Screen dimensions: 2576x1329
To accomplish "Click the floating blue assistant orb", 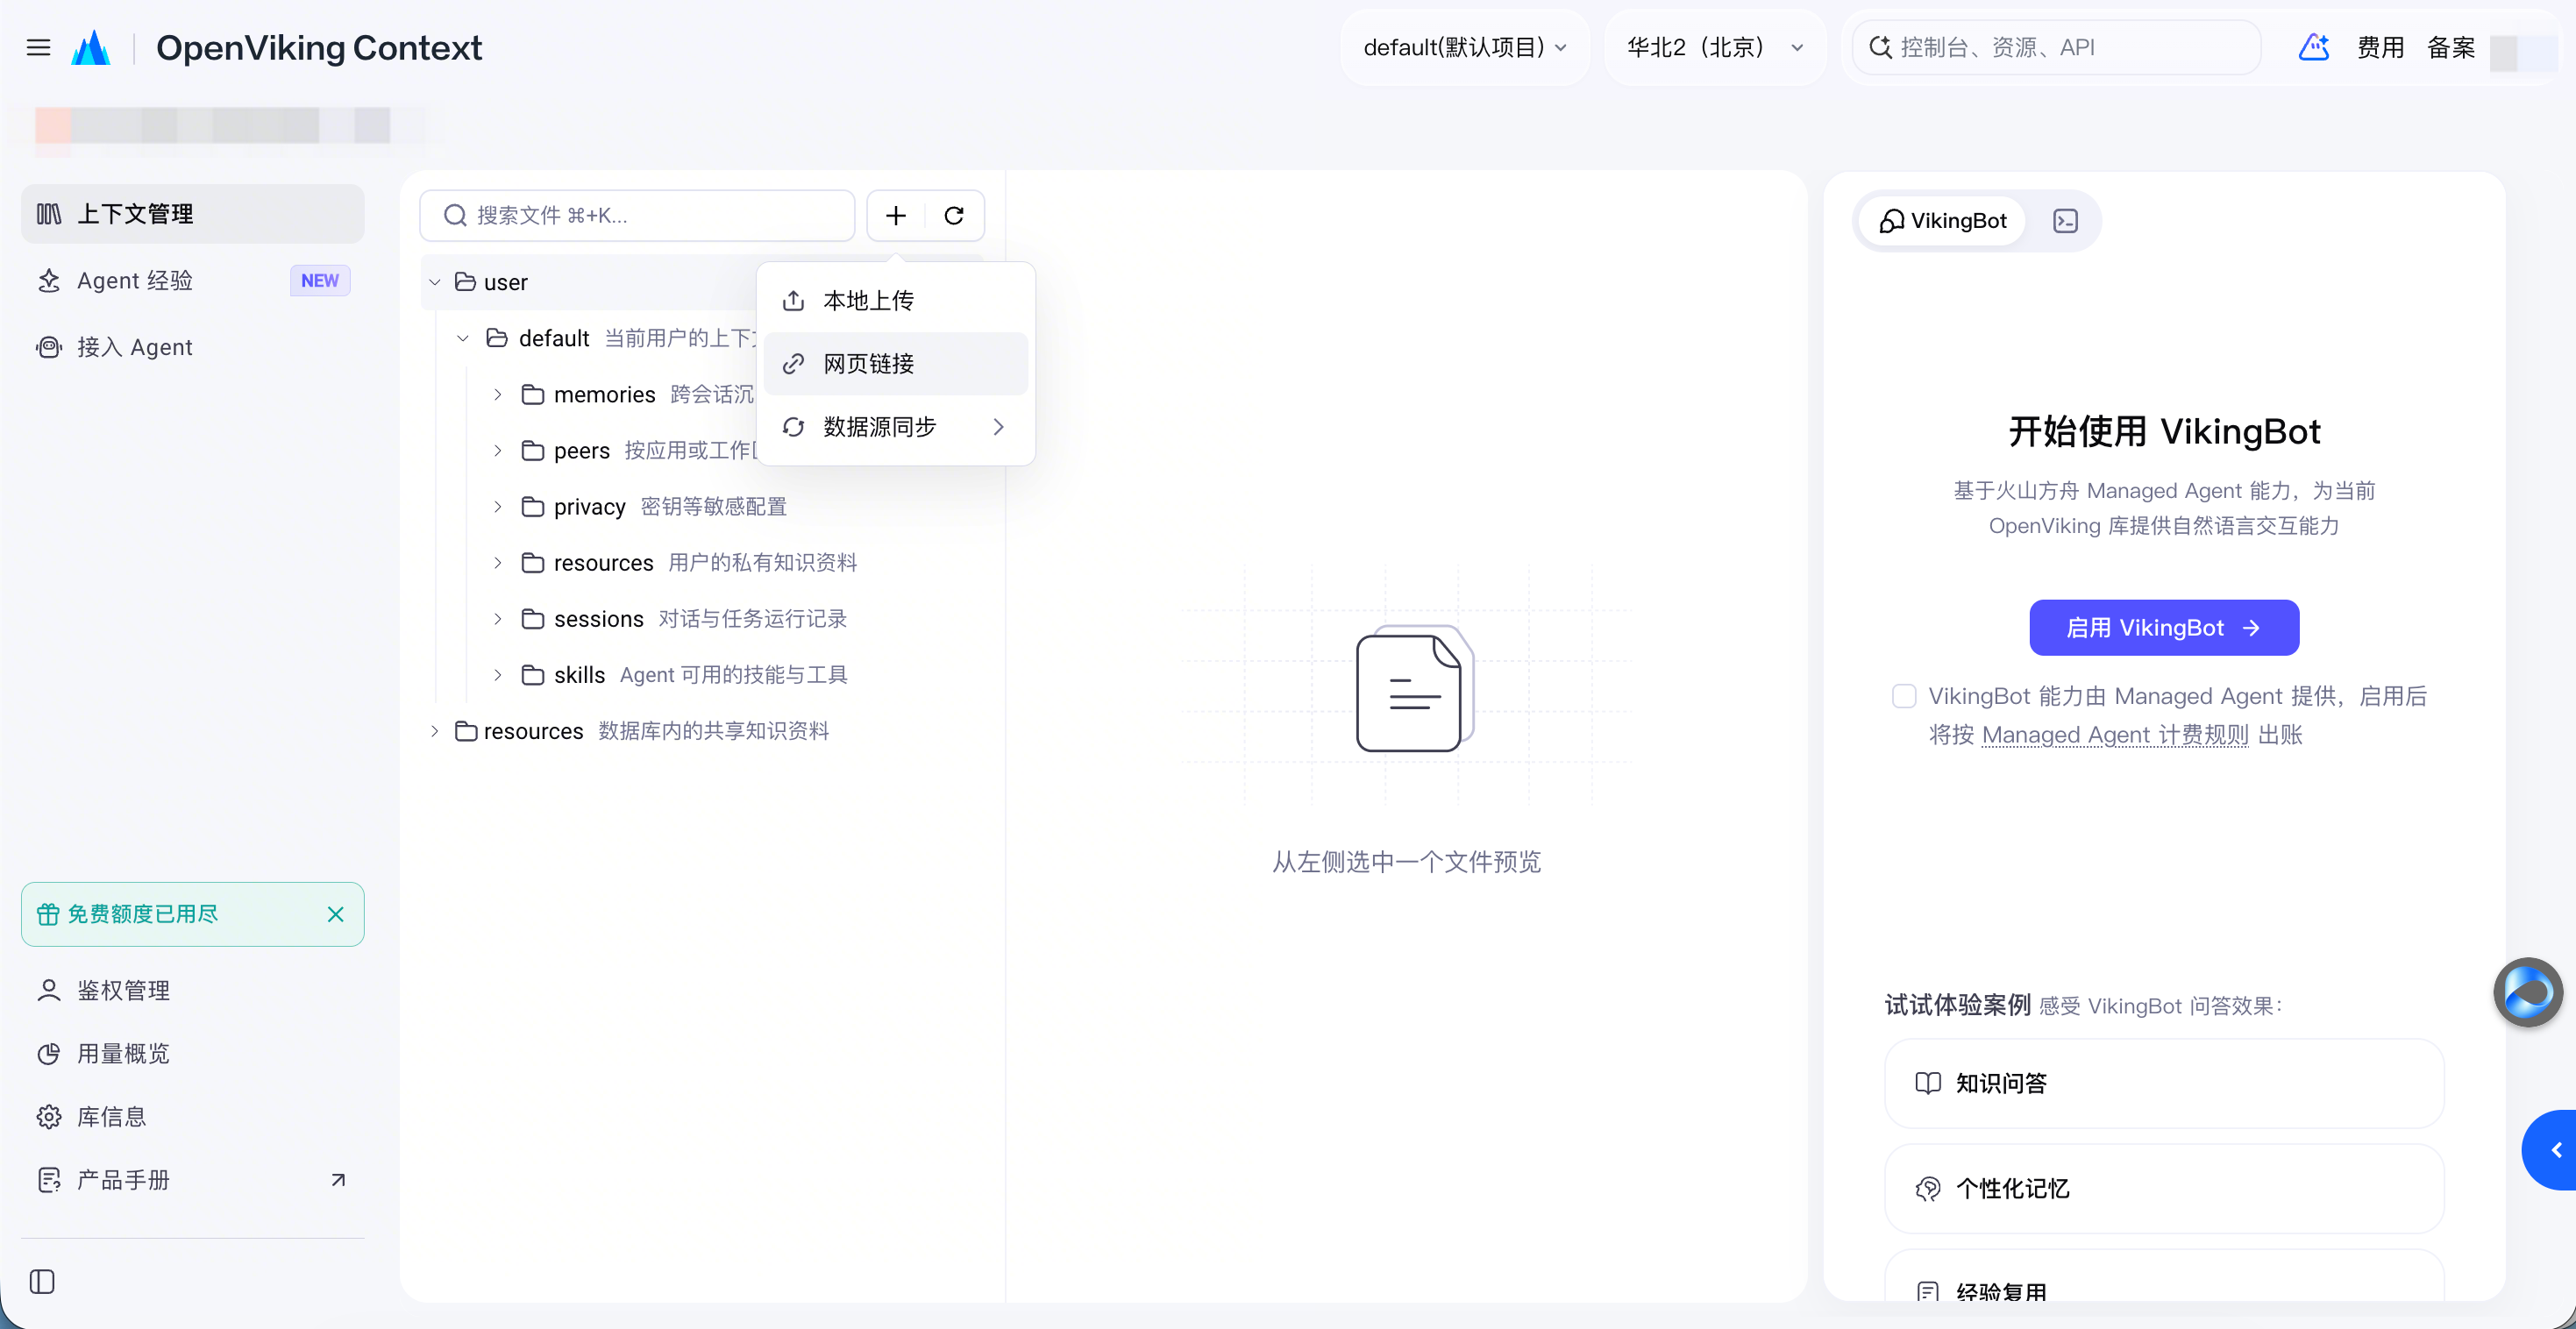I will coord(2527,993).
